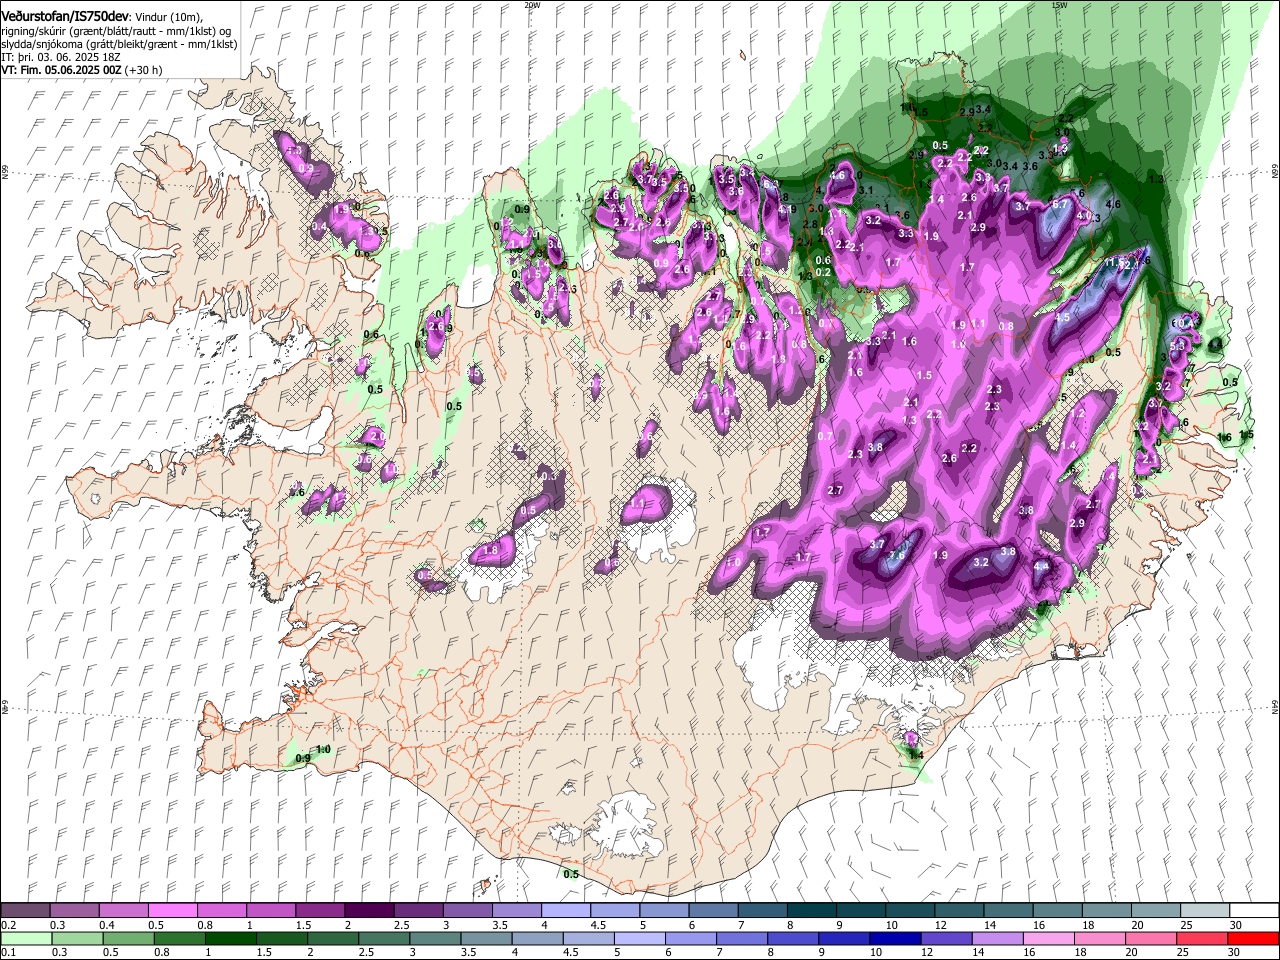Pick the snow scale swatch starting at 12
The height and width of the screenshot is (960, 1280).
pyautogui.click(x=957, y=910)
